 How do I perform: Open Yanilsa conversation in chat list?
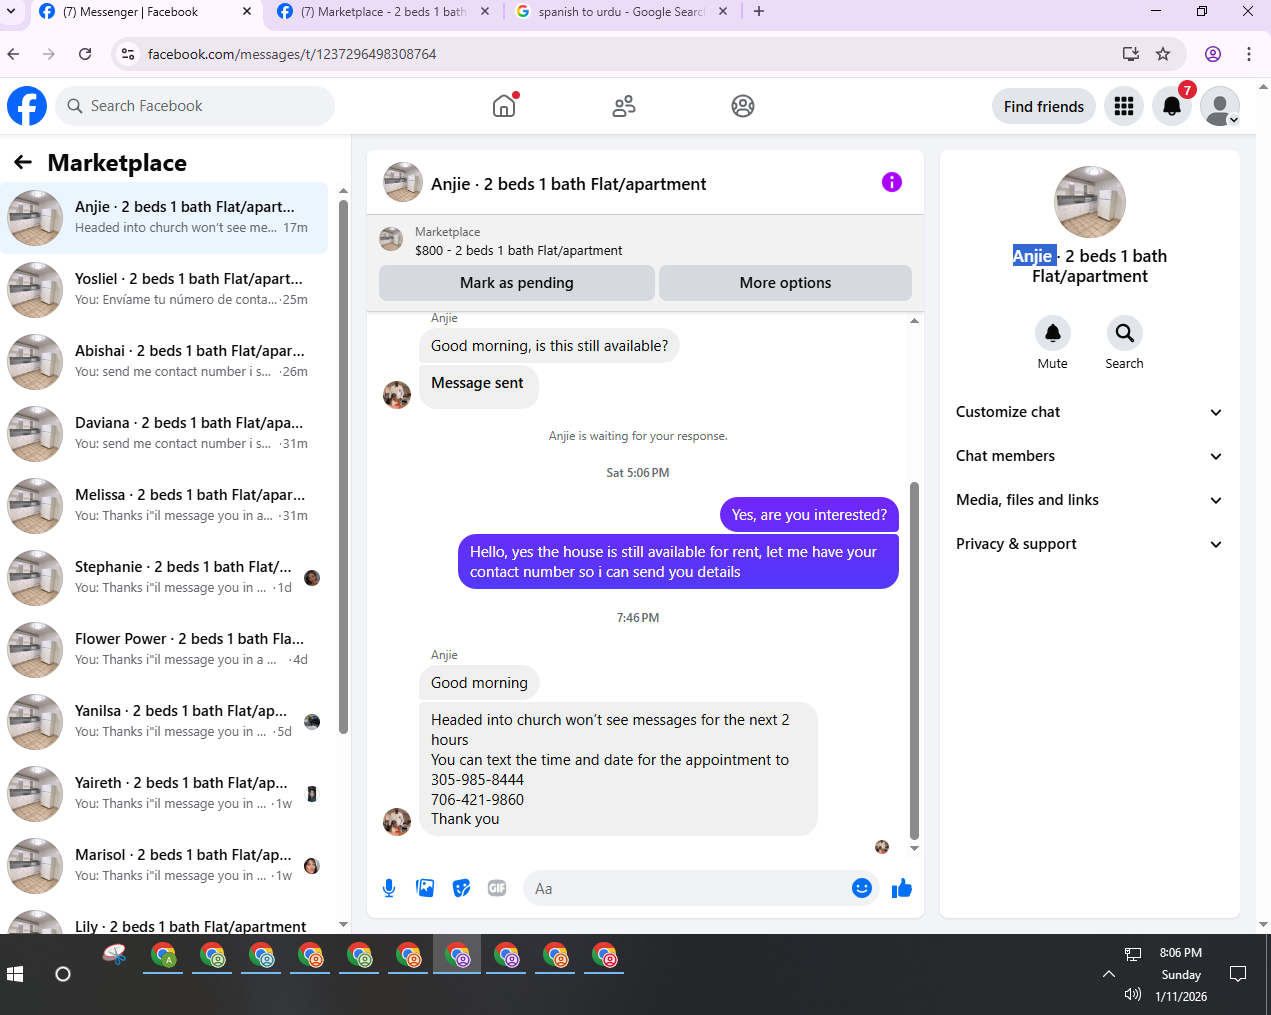[164, 721]
